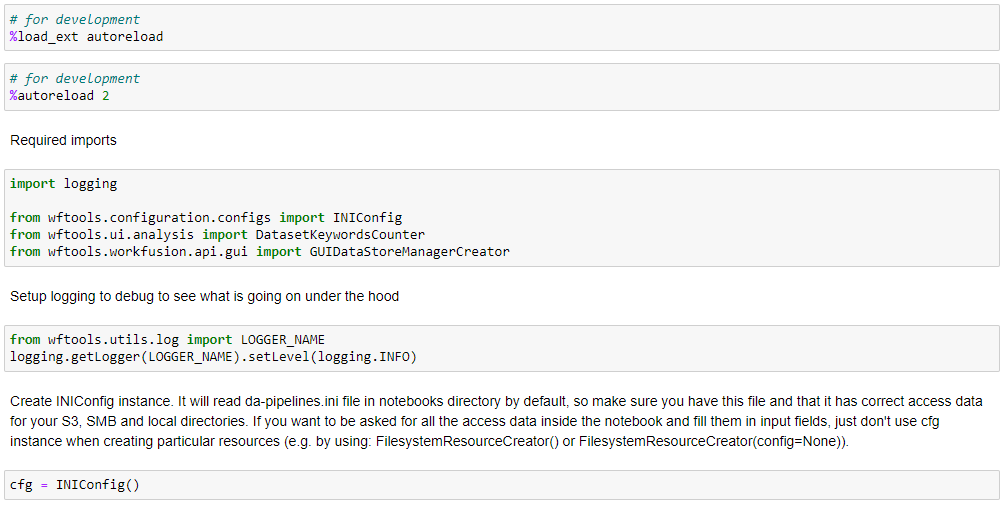The width and height of the screenshot is (1008, 505).
Task: Click the %load_ext autoreload code cell
Action: 501,28
